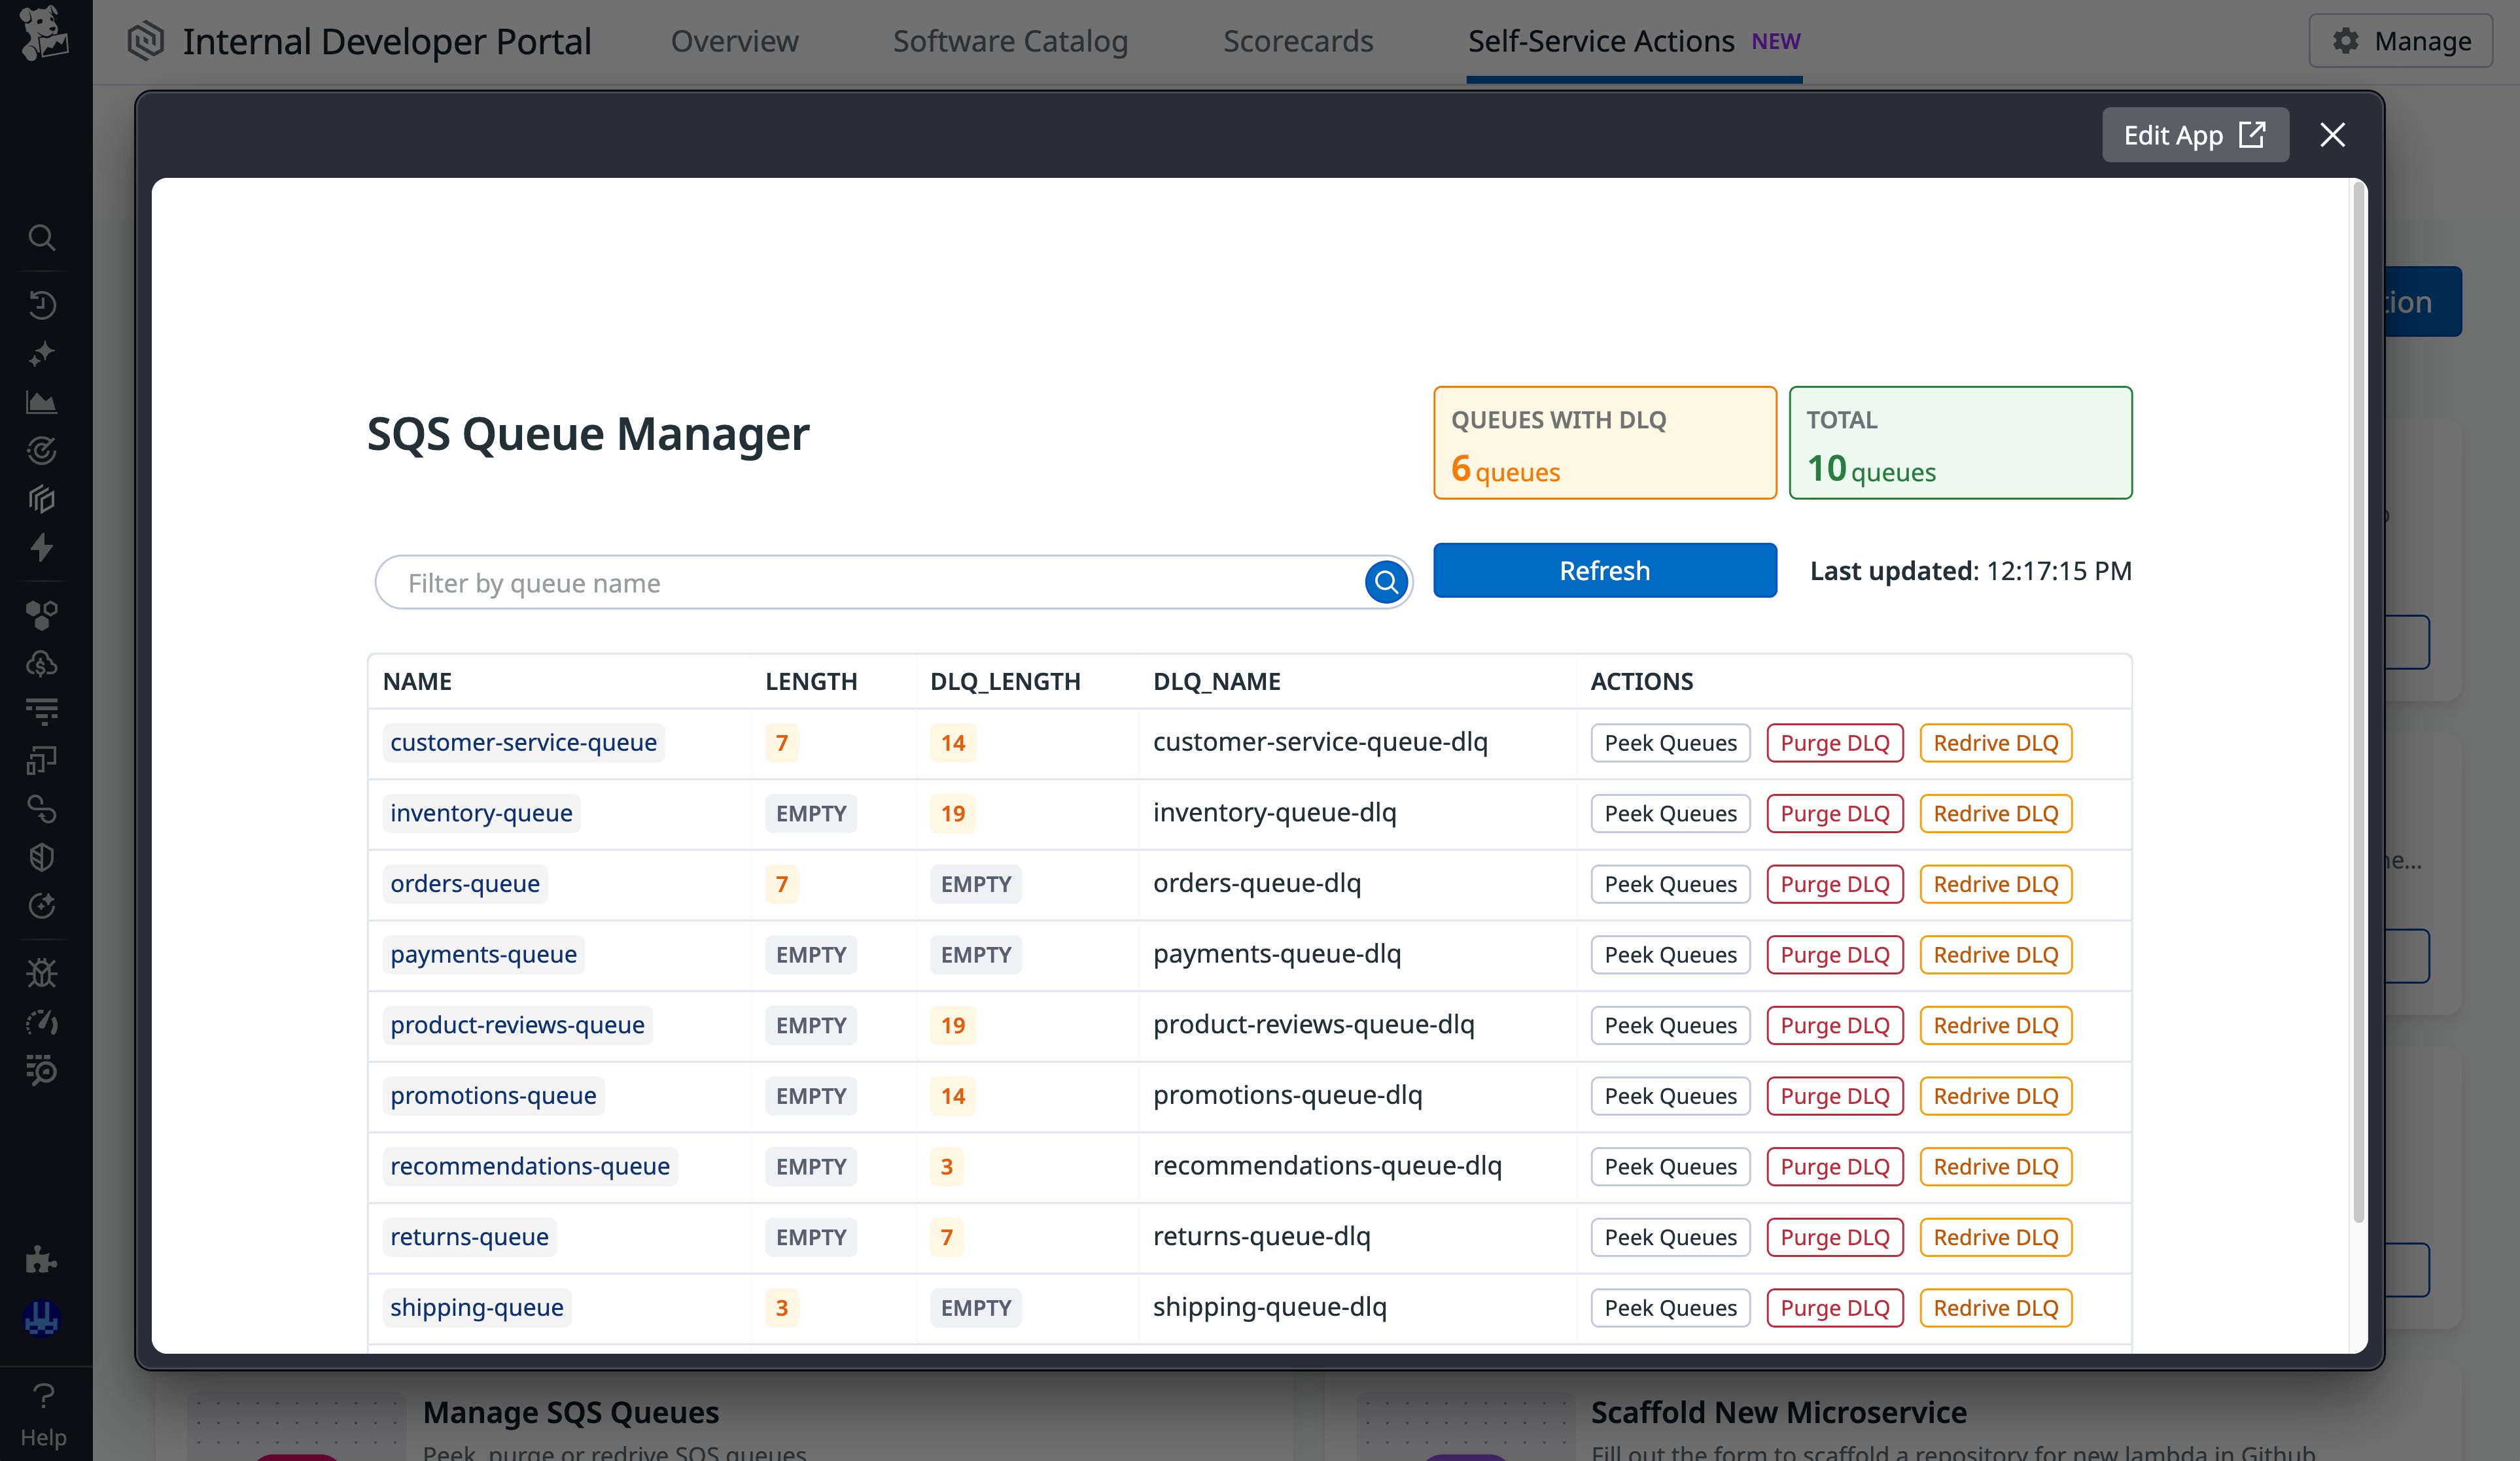
Task: Click the highlighted blue app icon in sidebar
Action: (41, 1319)
